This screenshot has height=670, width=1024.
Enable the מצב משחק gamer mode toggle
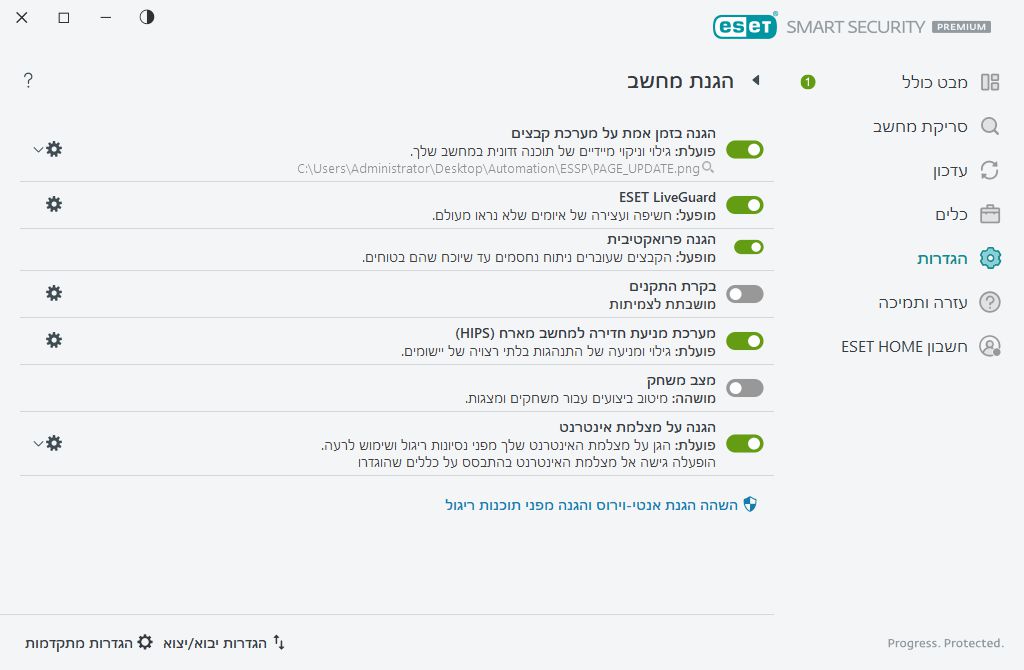click(744, 387)
